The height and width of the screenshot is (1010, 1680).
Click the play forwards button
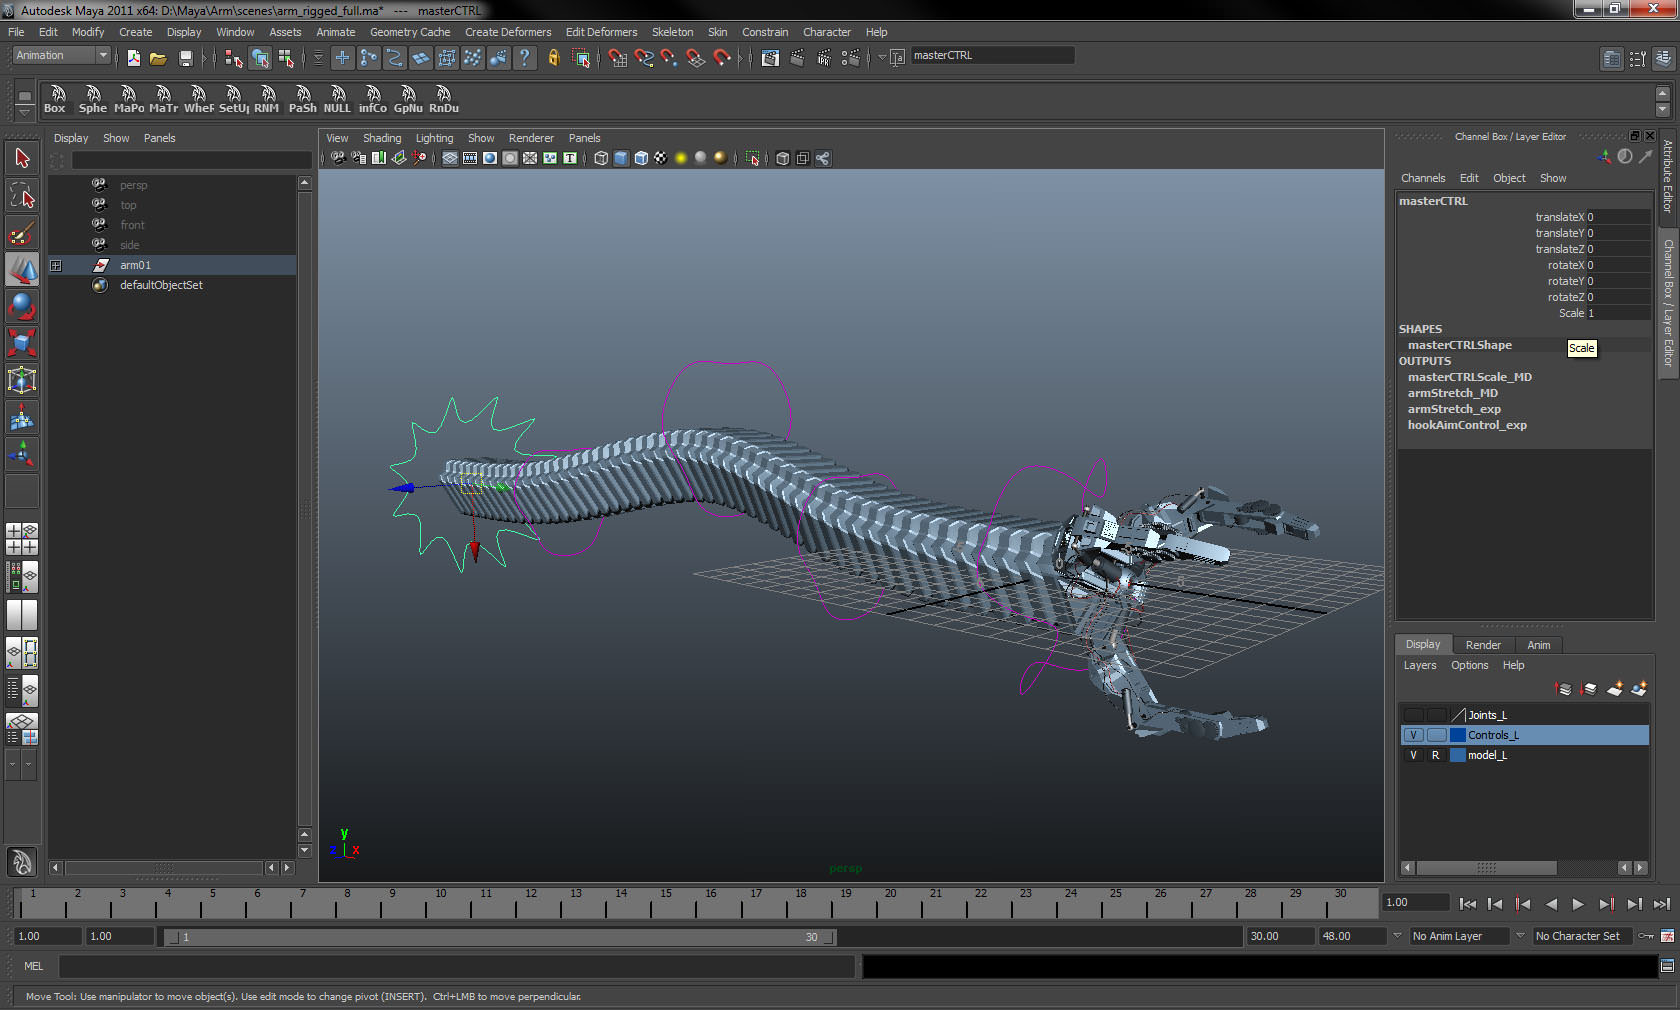(1578, 904)
